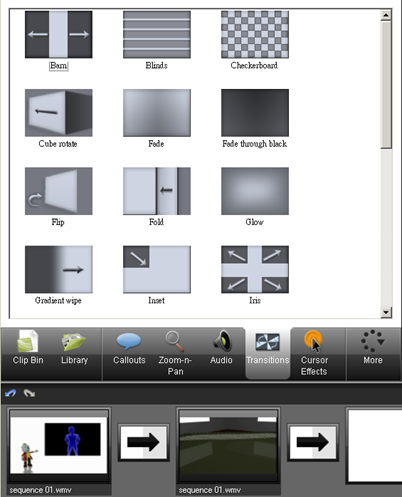This screenshot has width=402, height=497.
Task: Select Fade through black transition
Action: click(x=255, y=113)
